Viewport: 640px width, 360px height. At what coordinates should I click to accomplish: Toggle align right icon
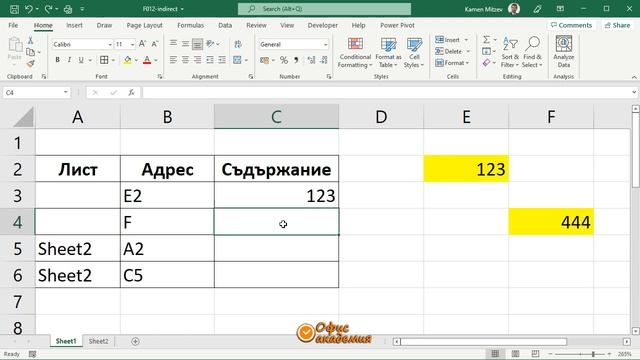(198, 60)
